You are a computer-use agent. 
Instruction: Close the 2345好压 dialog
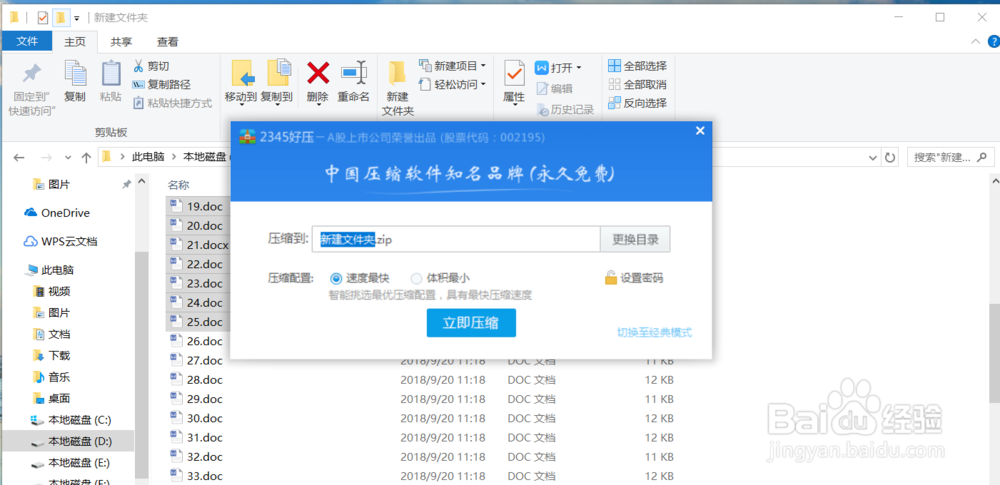[x=700, y=131]
